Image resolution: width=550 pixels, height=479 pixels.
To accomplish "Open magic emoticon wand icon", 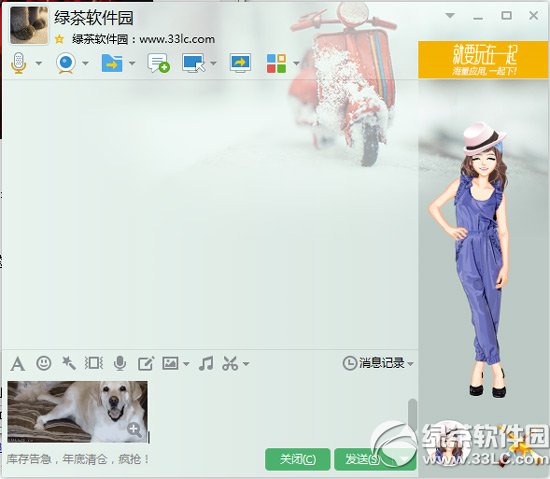I will [x=69, y=363].
